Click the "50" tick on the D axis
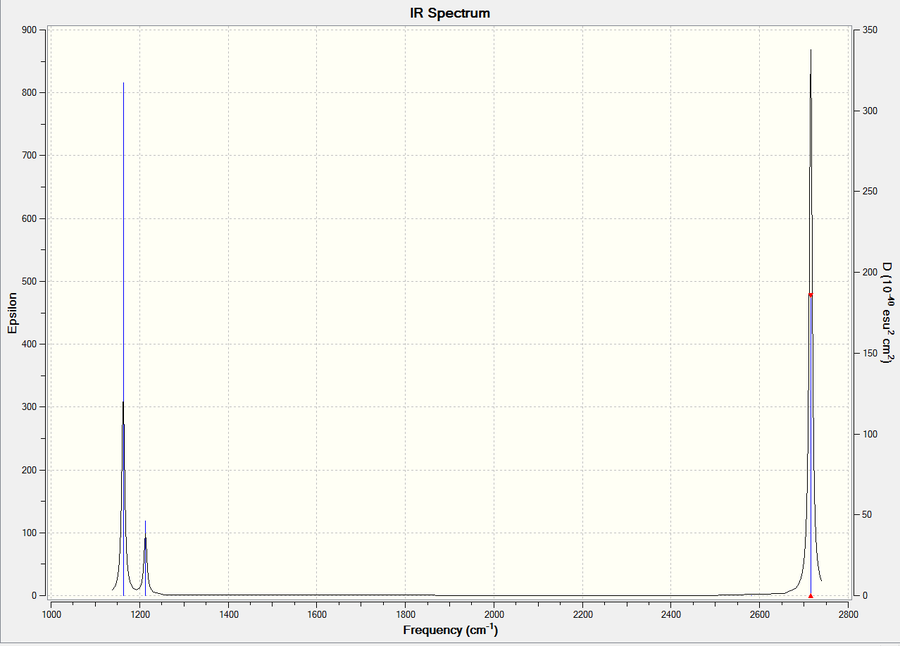 (868, 515)
